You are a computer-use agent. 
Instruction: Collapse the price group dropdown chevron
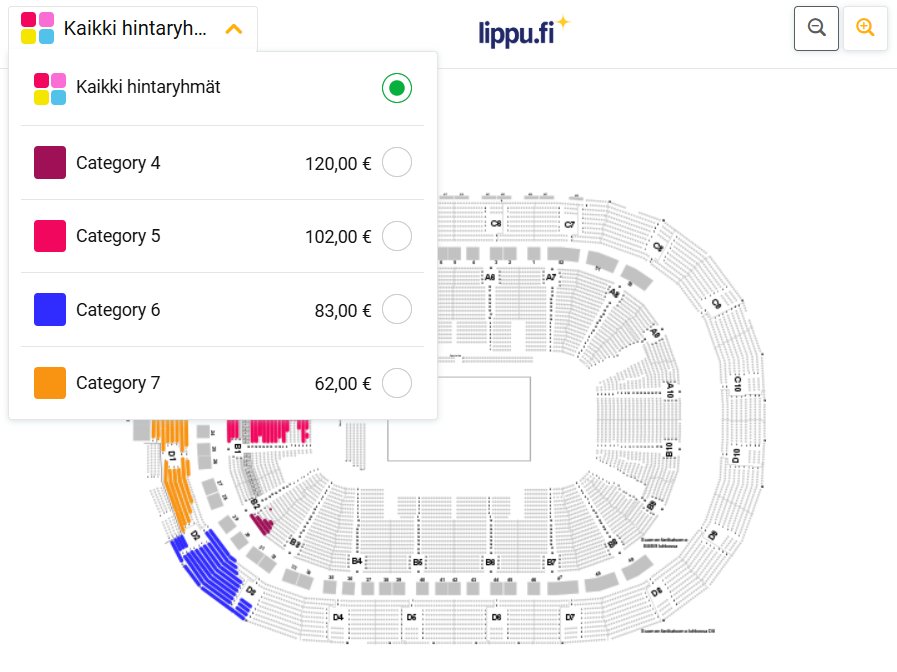click(x=233, y=29)
